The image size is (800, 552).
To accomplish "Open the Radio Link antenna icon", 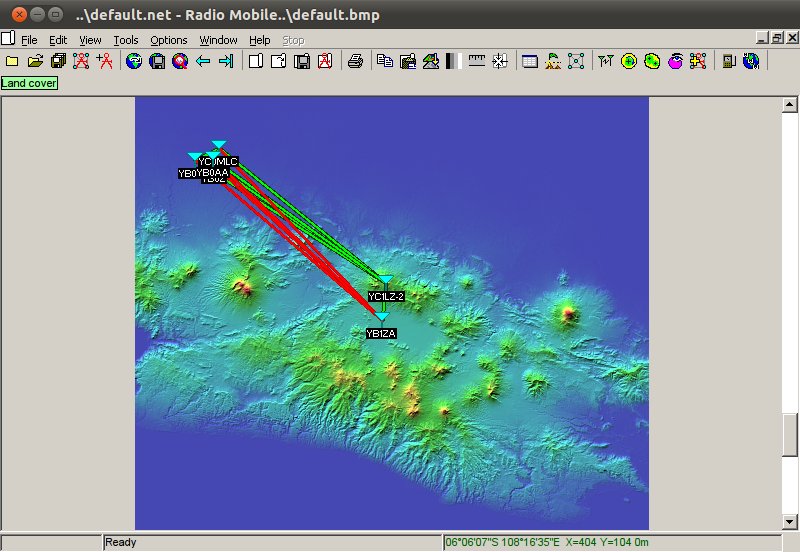I will (x=605, y=61).
